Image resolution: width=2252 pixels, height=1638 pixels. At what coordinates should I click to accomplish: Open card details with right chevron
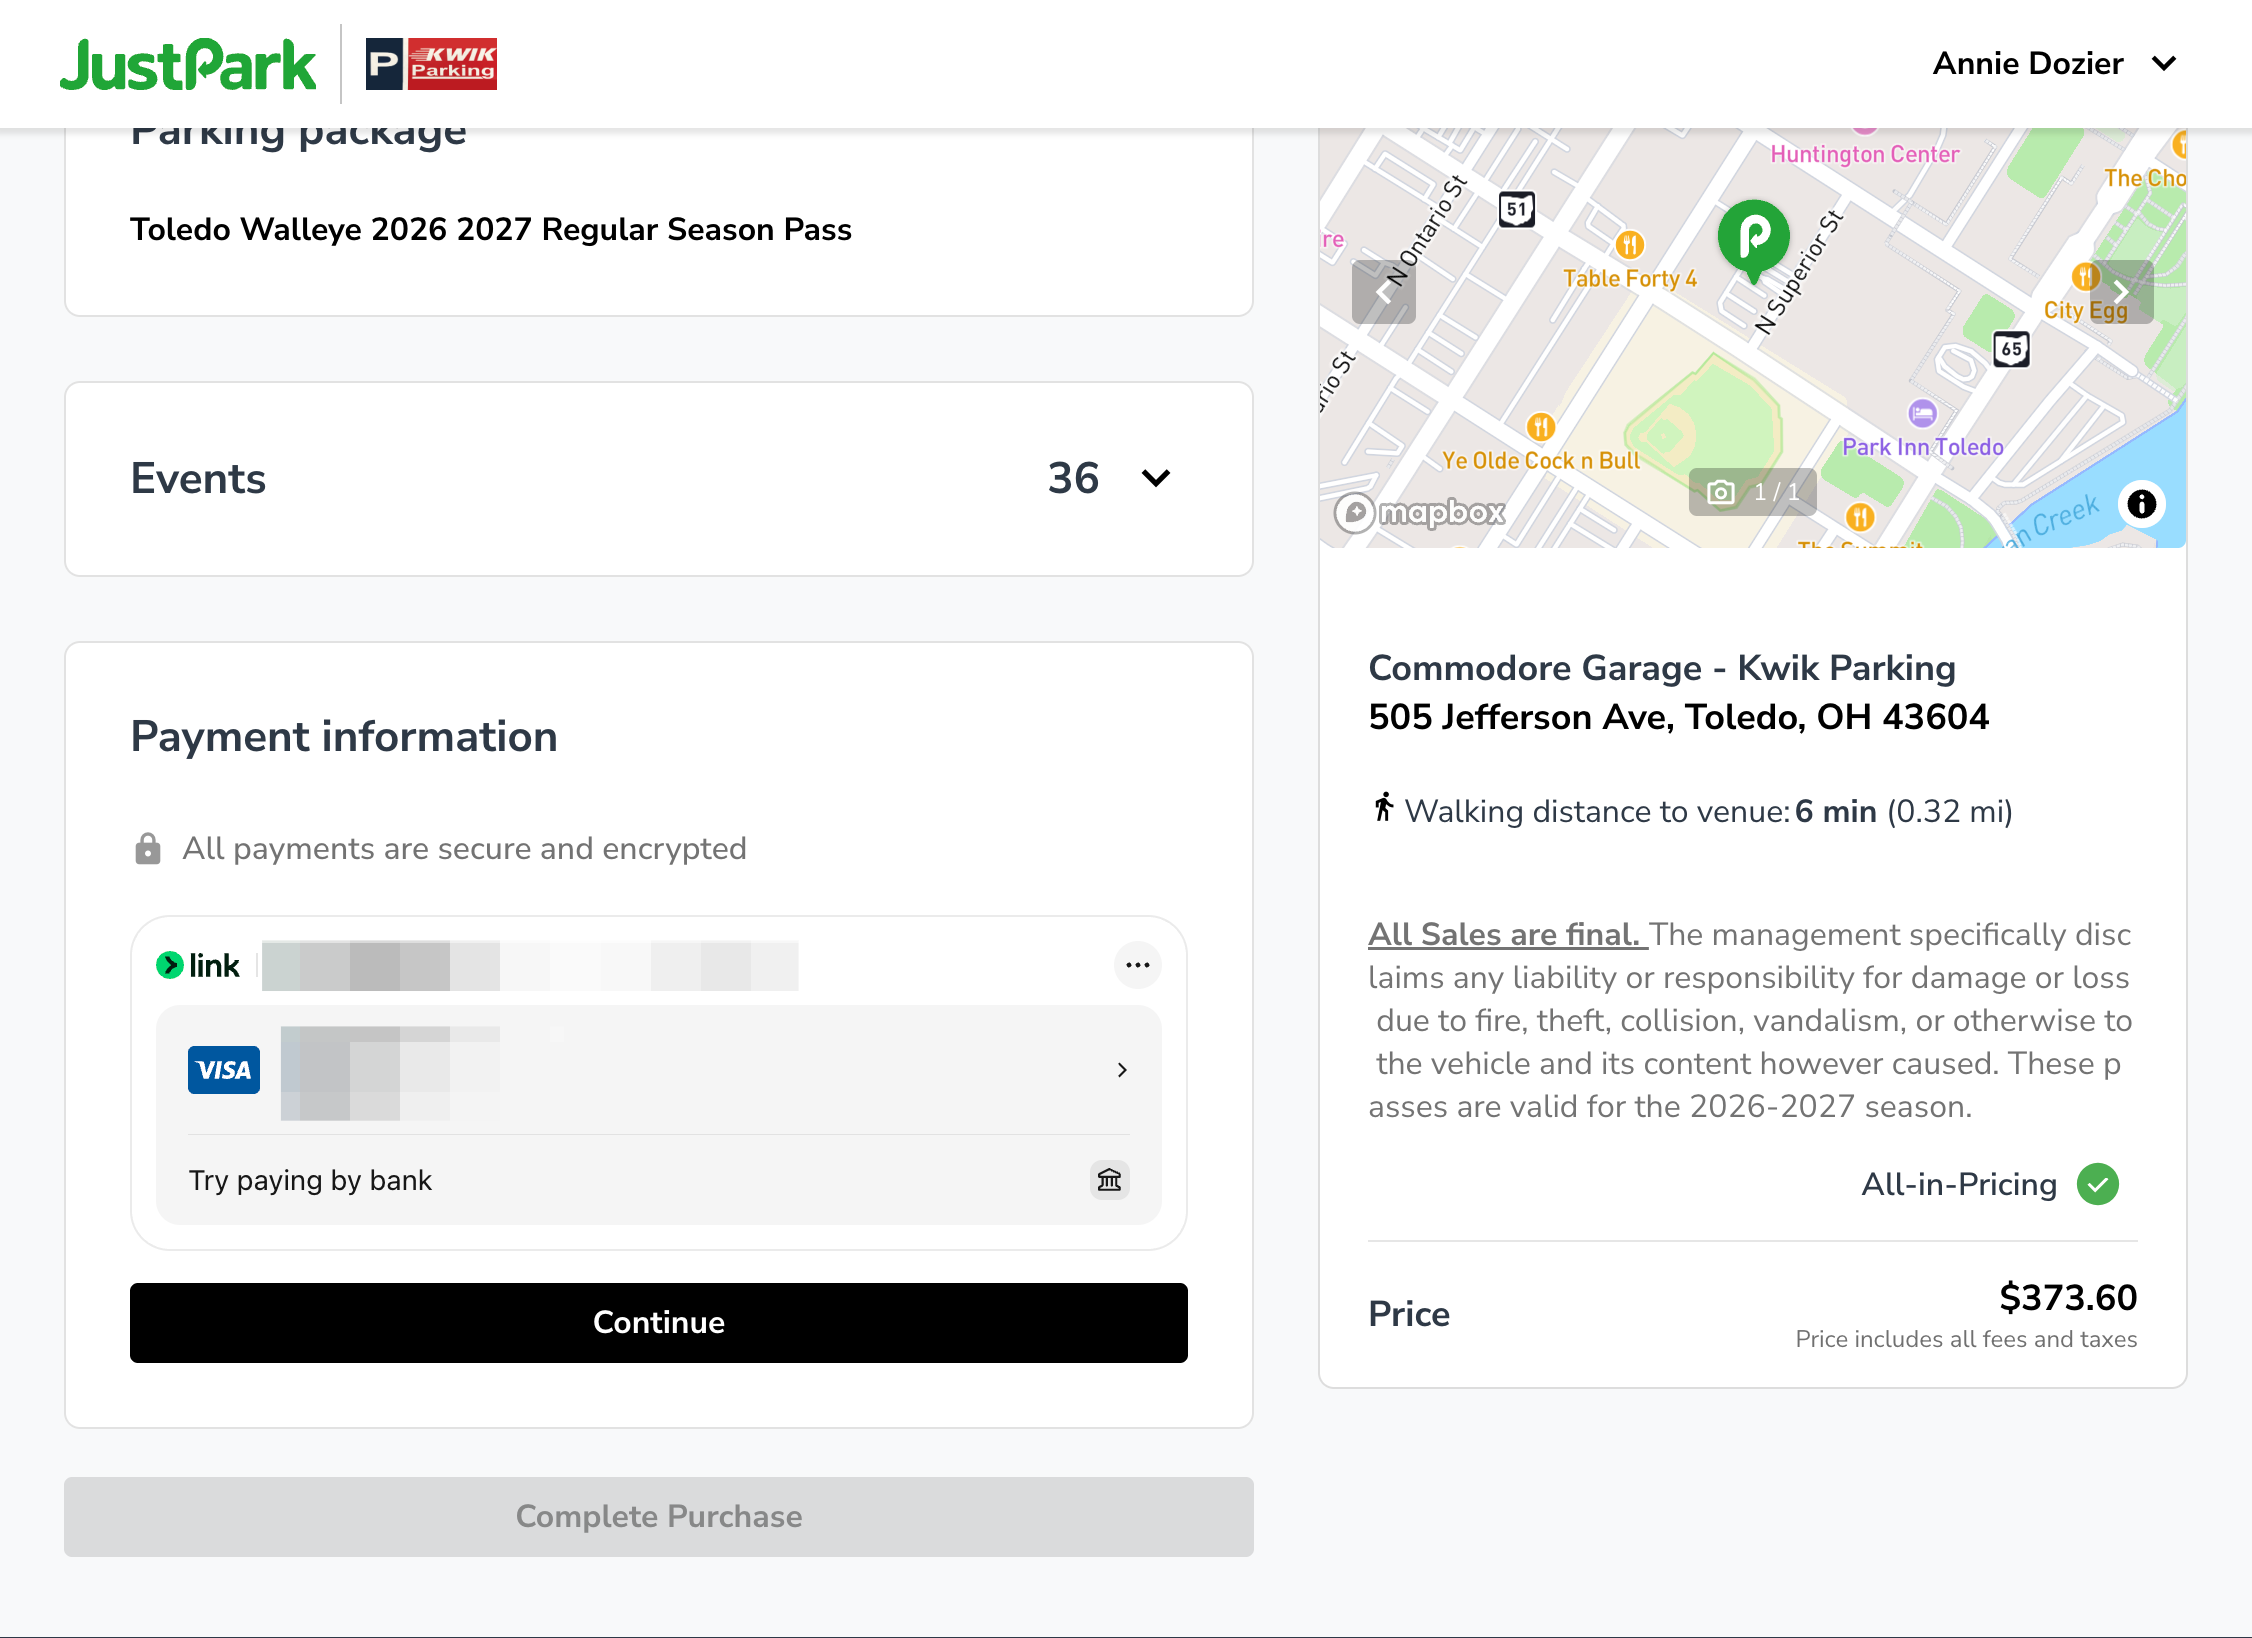tap(1122, 1070)
